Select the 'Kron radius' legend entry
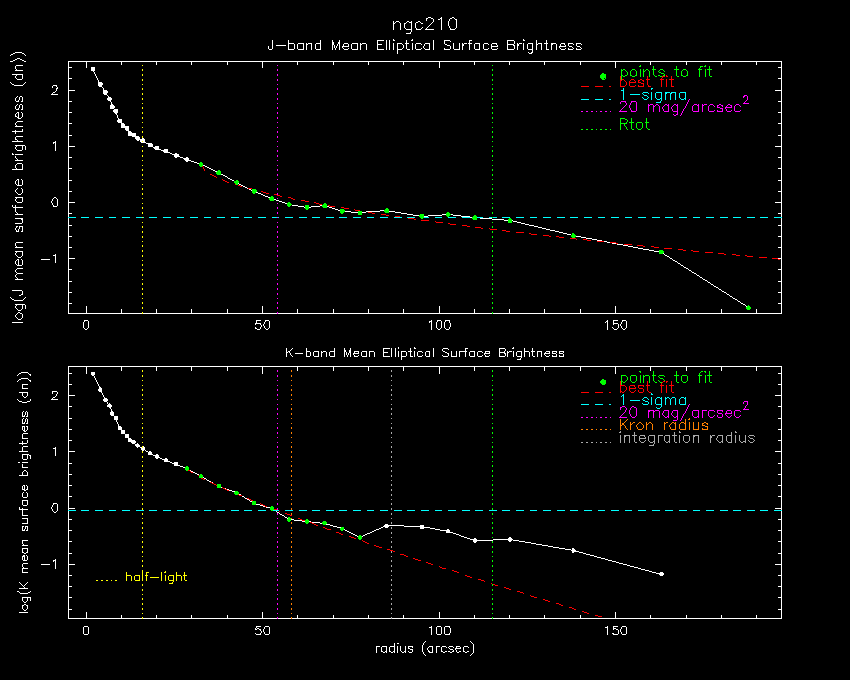850x680 pixels. coord(663,426)
